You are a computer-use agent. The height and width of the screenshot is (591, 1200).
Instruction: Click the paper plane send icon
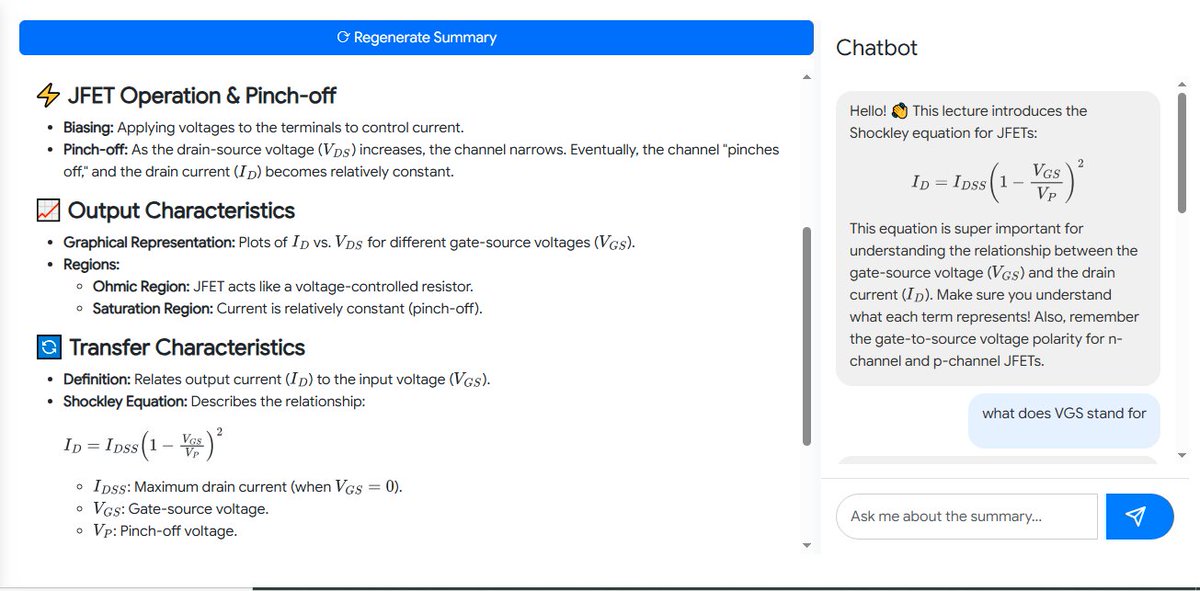1139,516
